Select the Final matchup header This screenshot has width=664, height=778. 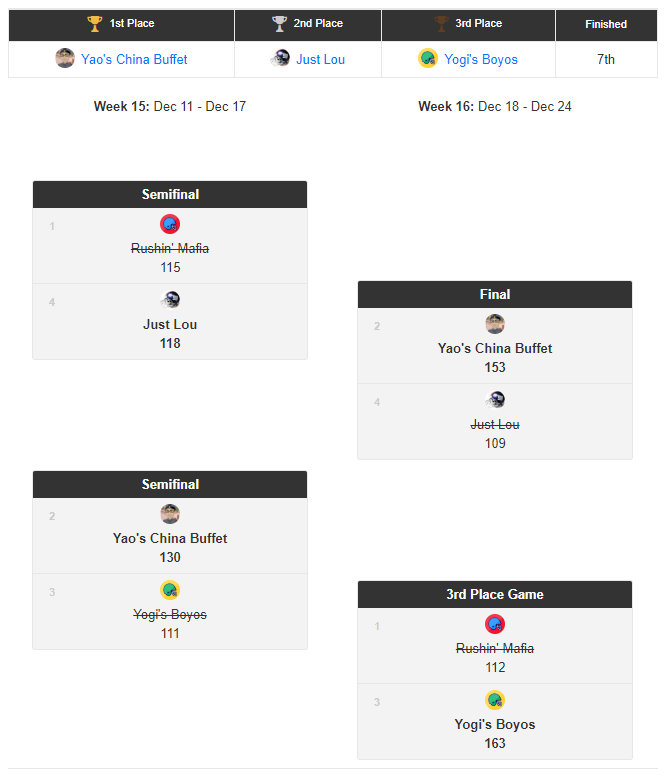coord(495,294)
